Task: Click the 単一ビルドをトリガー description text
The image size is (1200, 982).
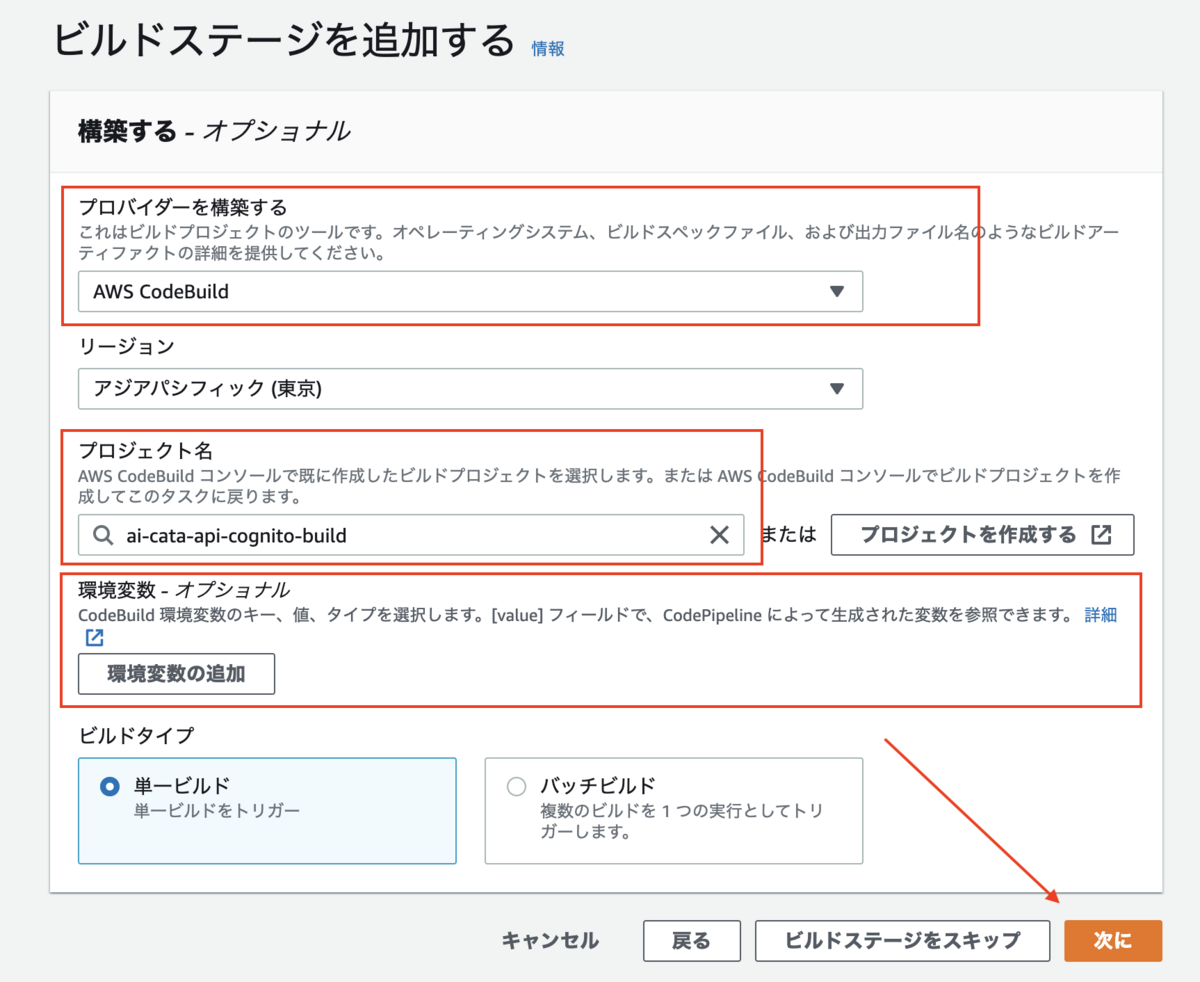Action: (217, 811)
